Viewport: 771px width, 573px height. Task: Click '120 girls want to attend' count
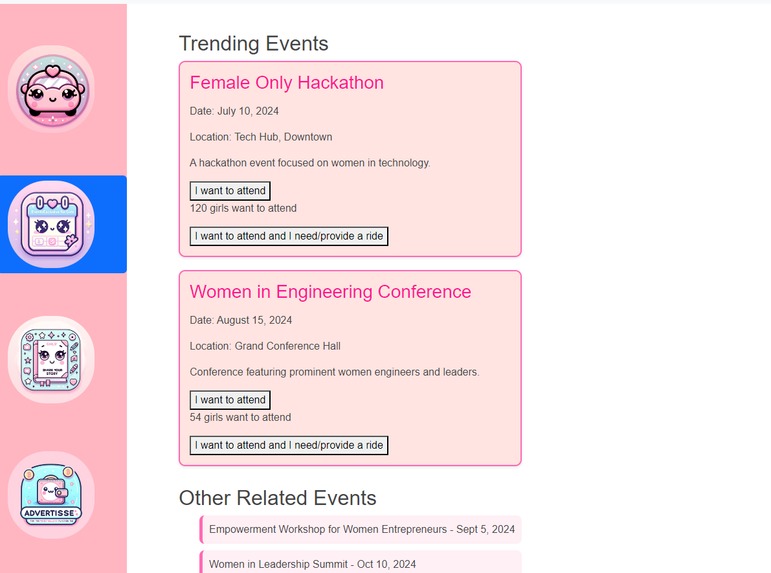click(243, 208)
